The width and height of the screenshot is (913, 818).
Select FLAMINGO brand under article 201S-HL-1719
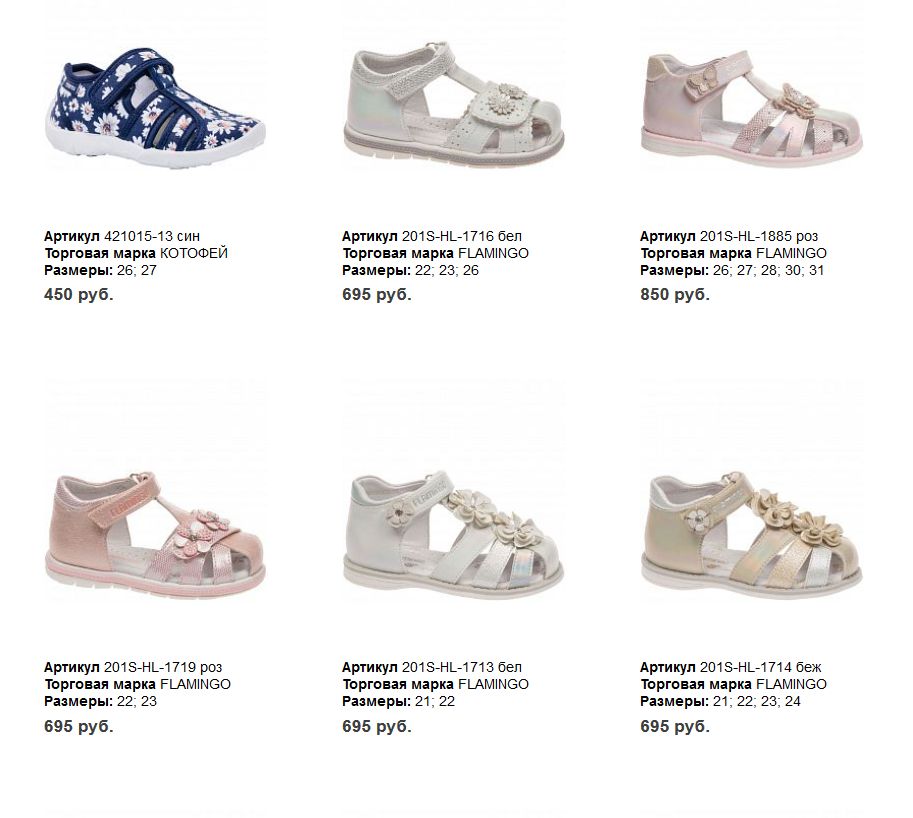click(195, 684)
